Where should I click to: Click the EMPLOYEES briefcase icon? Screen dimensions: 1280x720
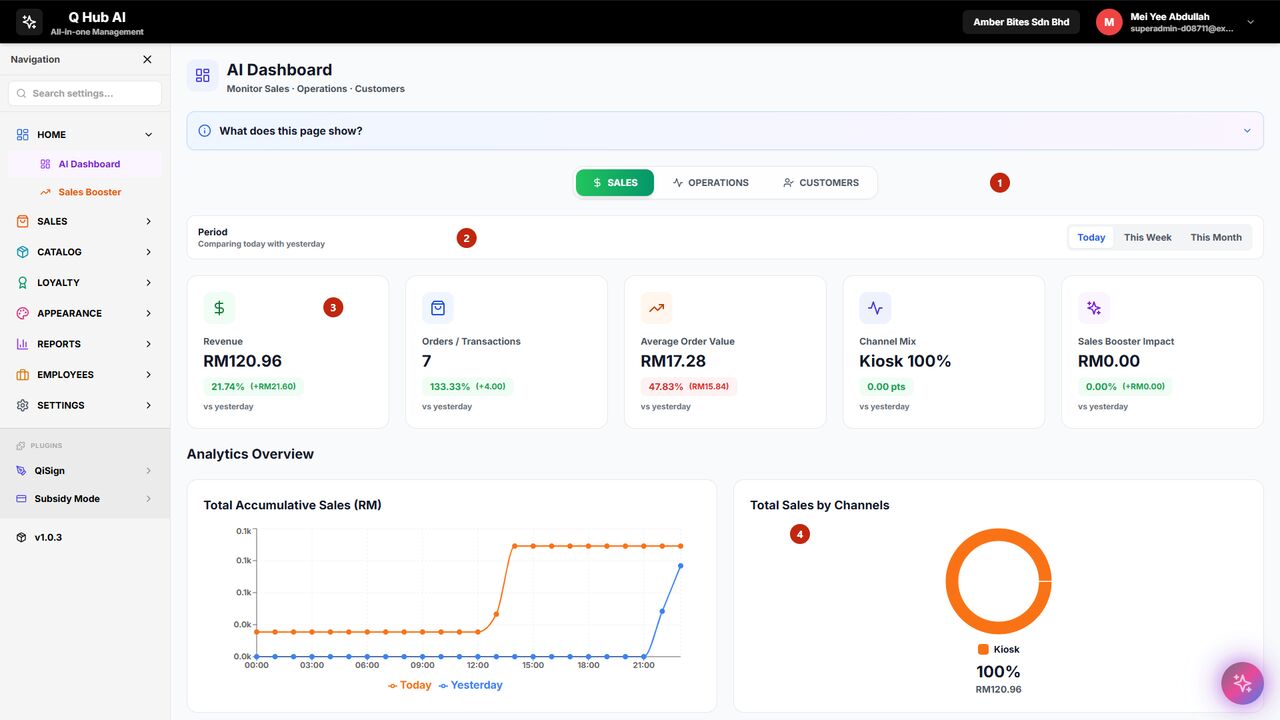point(22,375)
